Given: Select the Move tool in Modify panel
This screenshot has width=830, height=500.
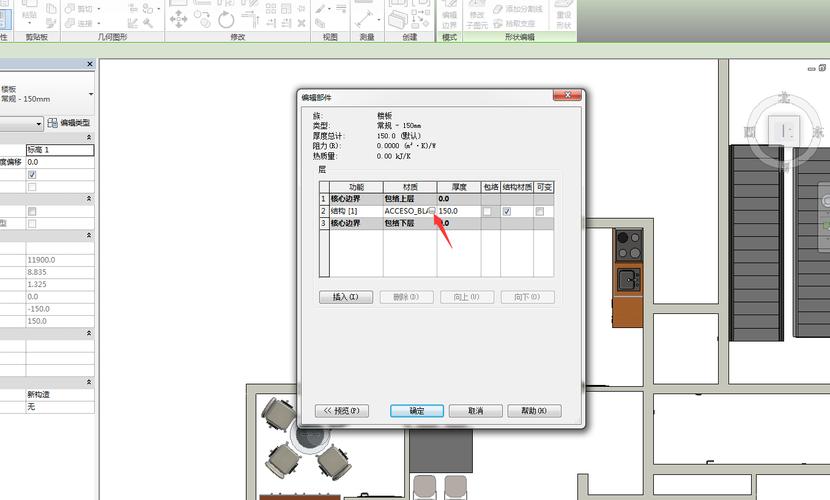Looking at the screenshot, I should 178,18.
